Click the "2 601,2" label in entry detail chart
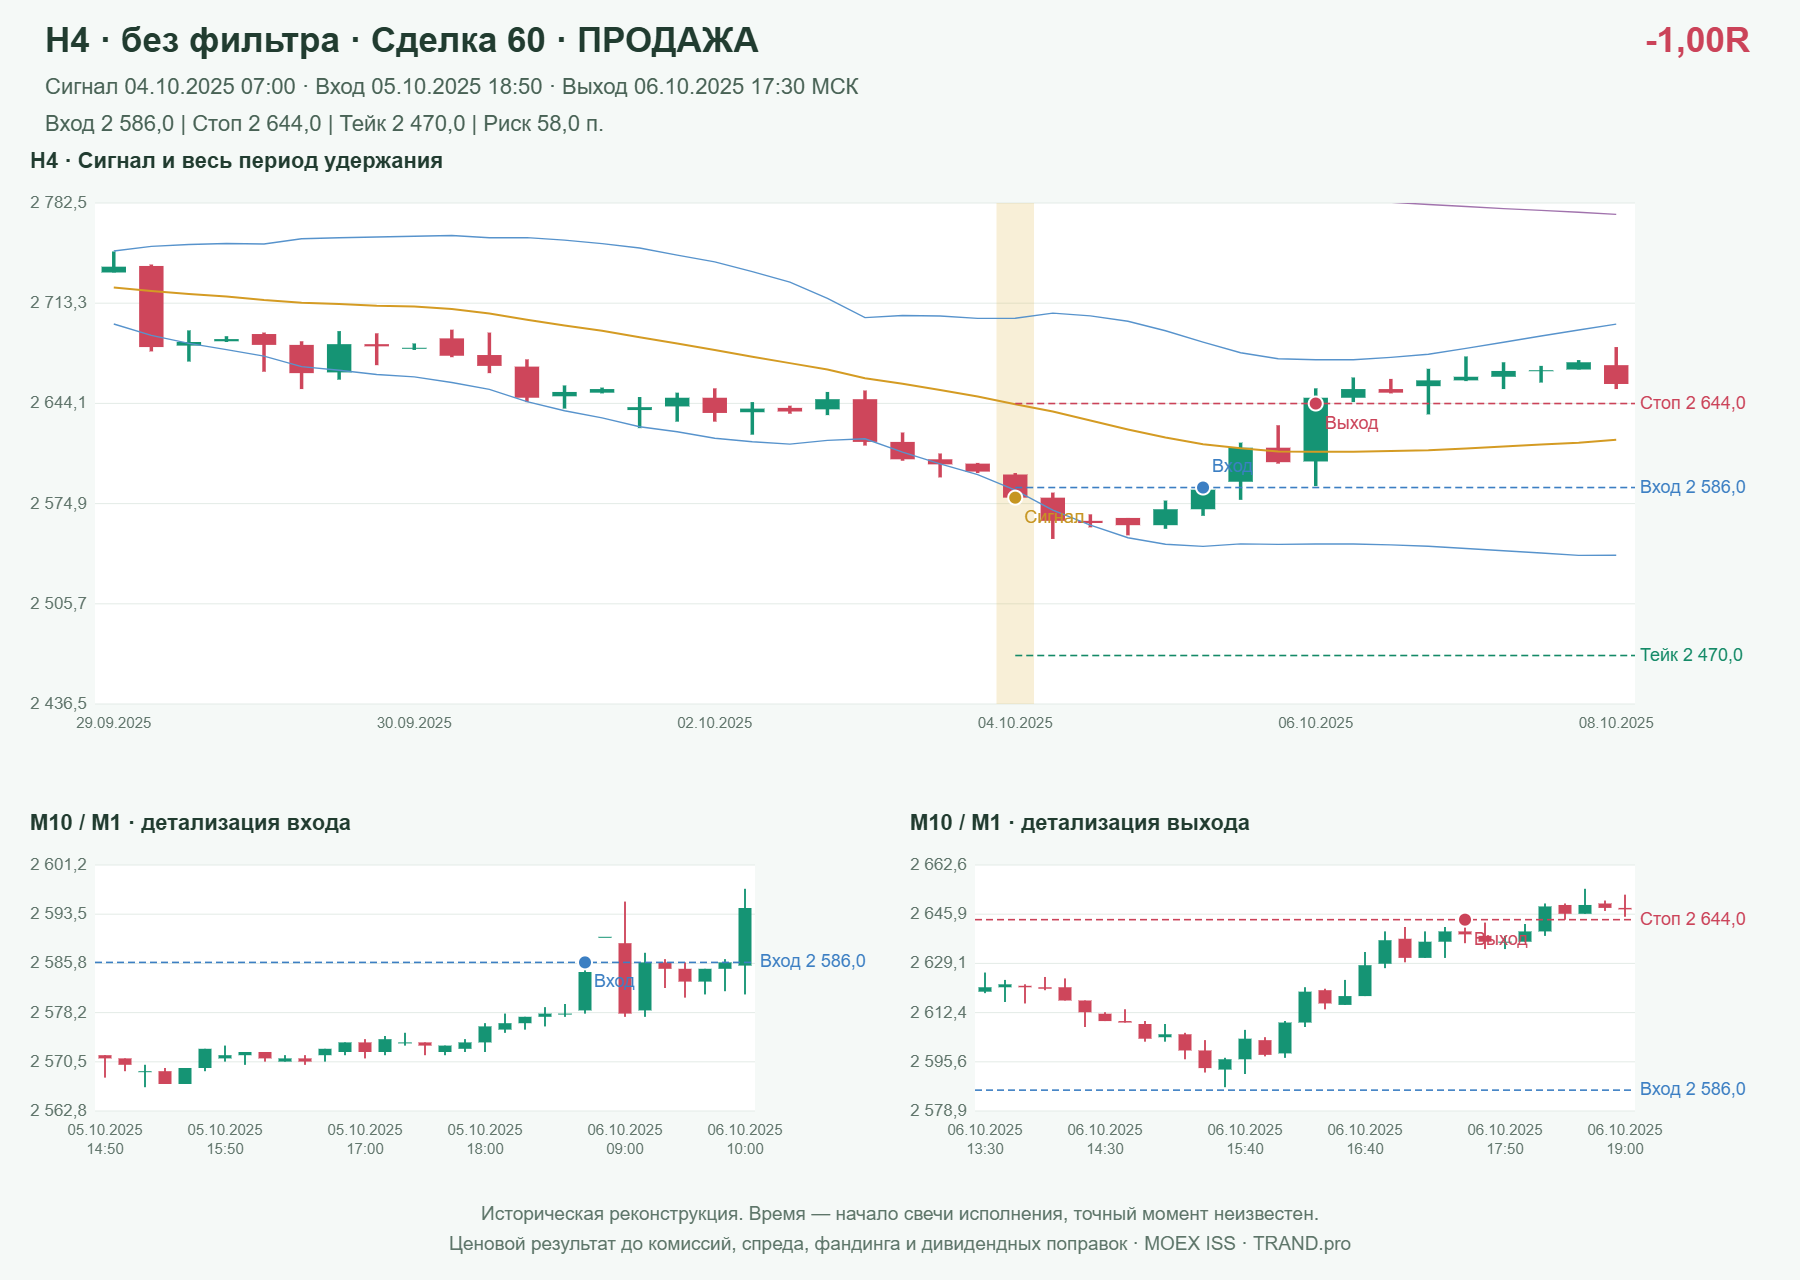This screenshot has width=1800, height=1280. point(58,865)
